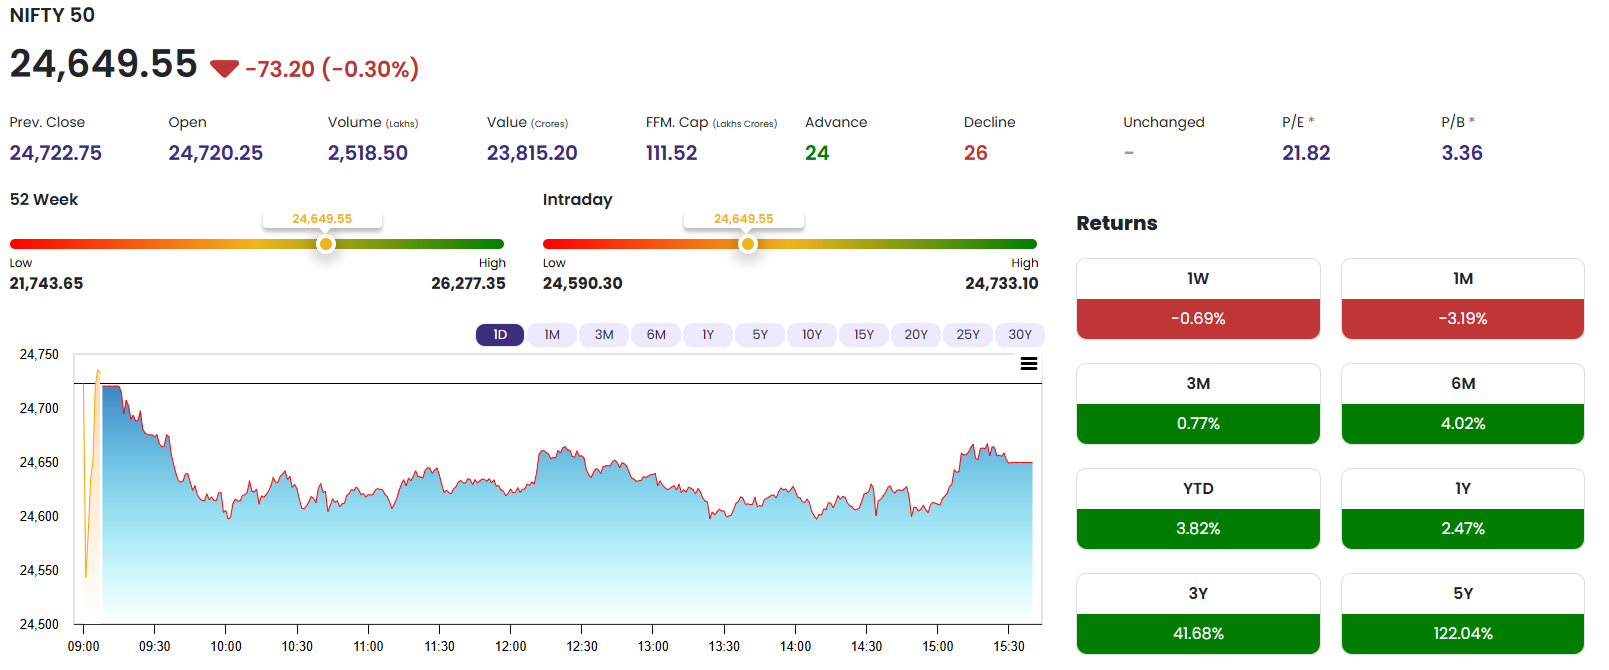
Task: Click the P/B value 3.36
Action: tap(1462, 153)
